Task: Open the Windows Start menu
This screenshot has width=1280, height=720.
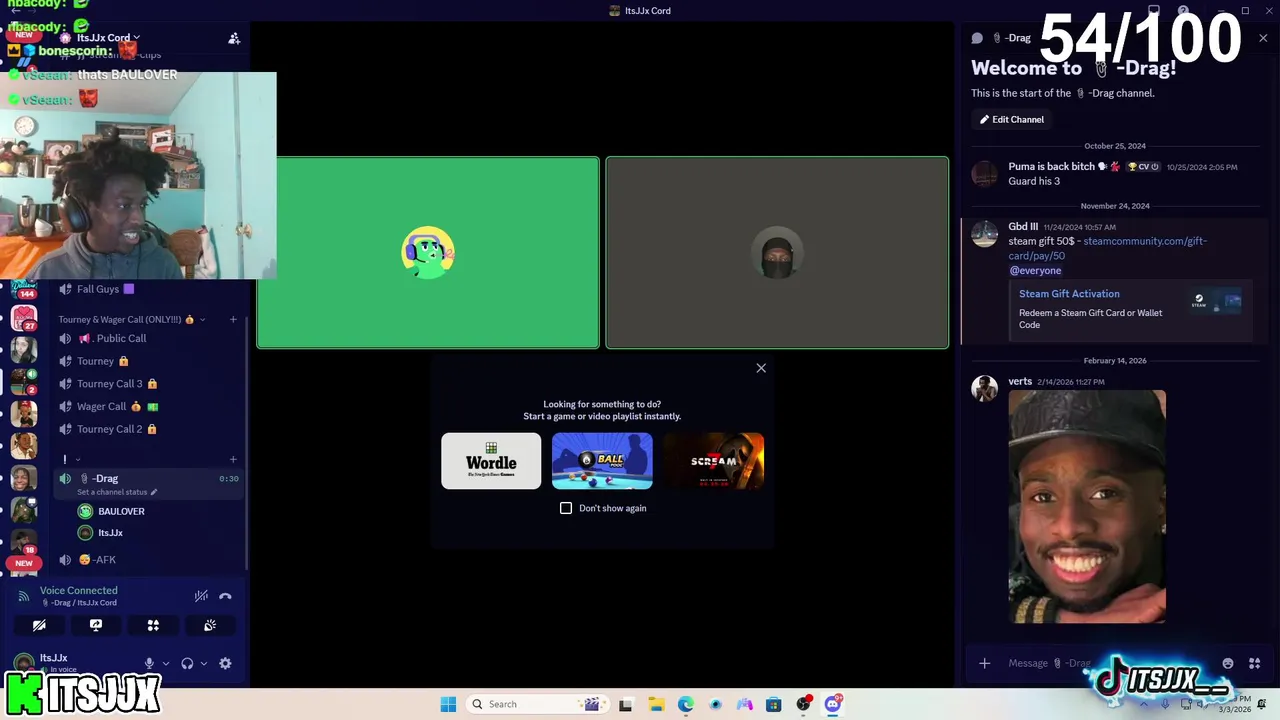Action: [x=448, y=704]
